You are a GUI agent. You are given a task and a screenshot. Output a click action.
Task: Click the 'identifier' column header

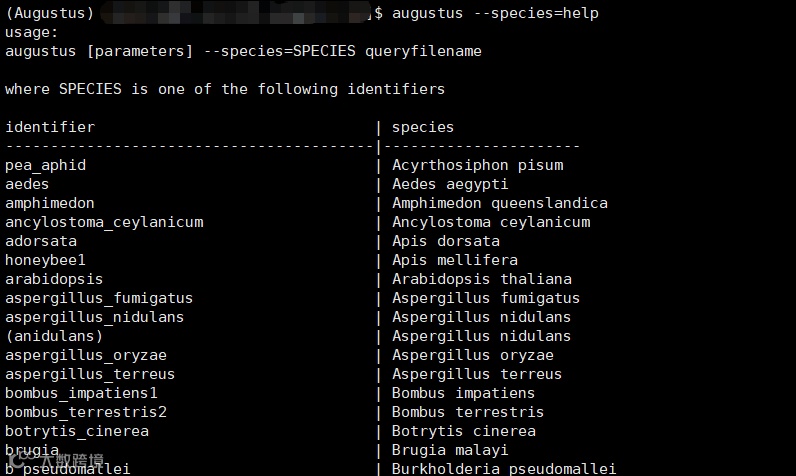[50, 127]
